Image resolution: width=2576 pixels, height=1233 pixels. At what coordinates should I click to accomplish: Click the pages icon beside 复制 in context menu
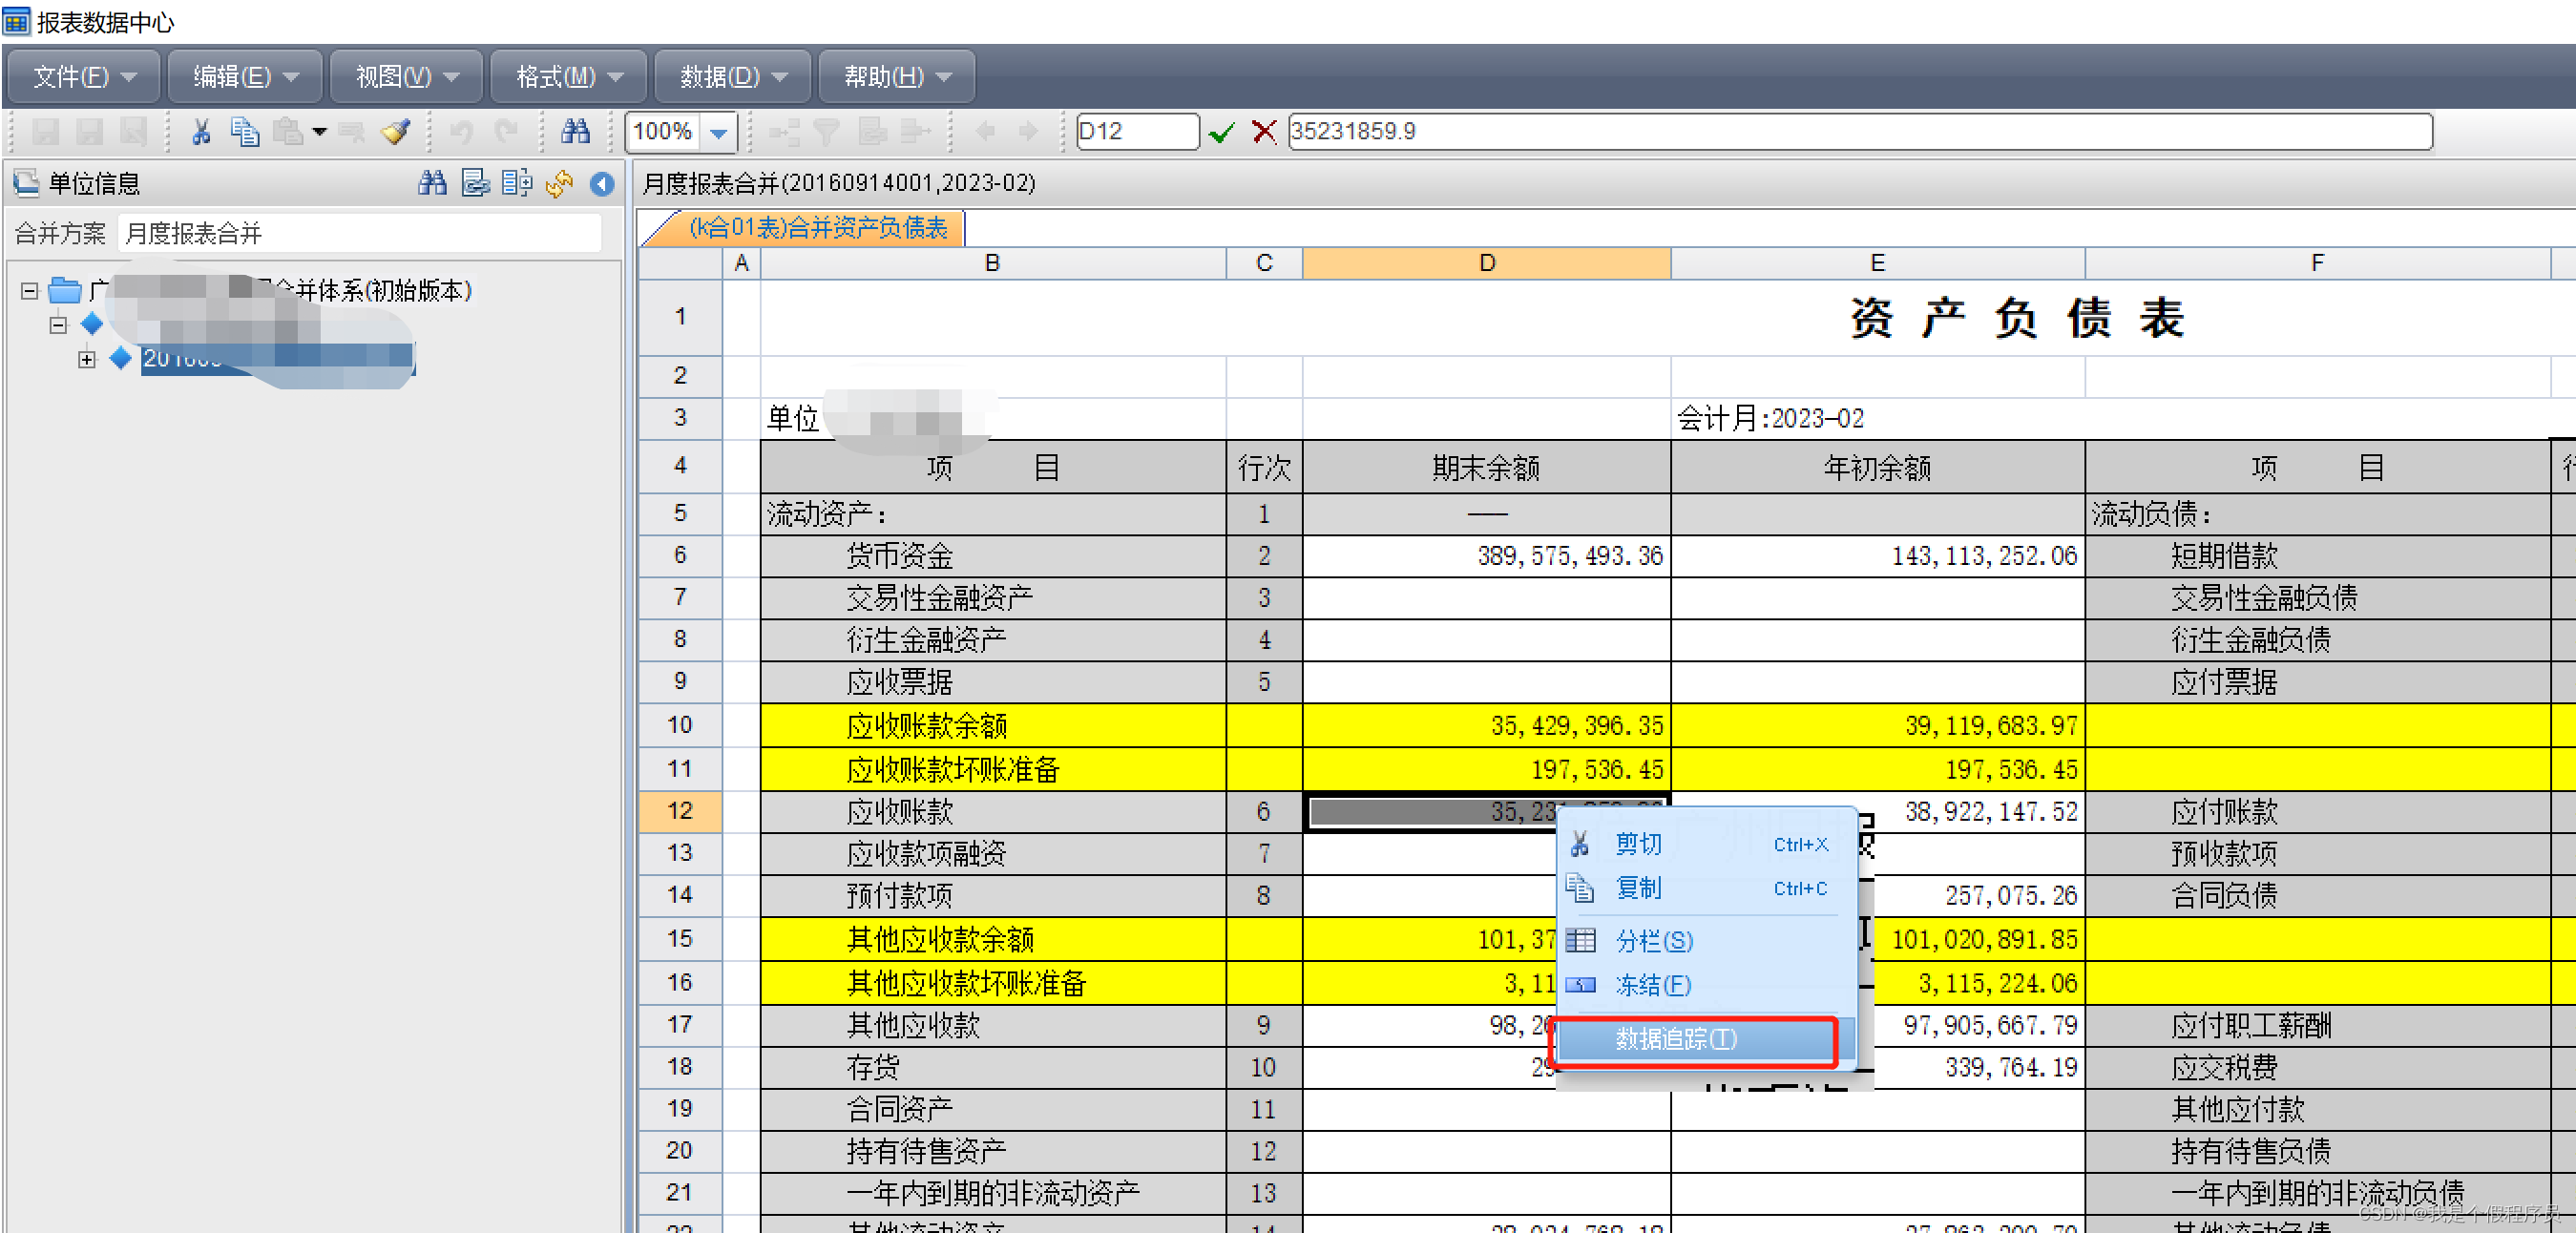[x=1580, y=888]
